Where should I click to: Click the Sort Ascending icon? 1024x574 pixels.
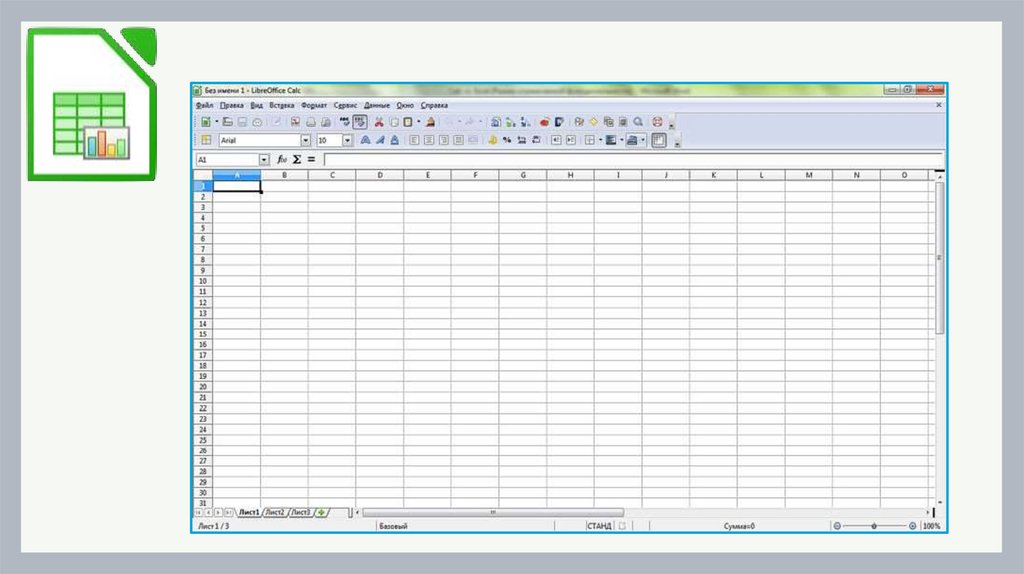(x=510, y=122)
